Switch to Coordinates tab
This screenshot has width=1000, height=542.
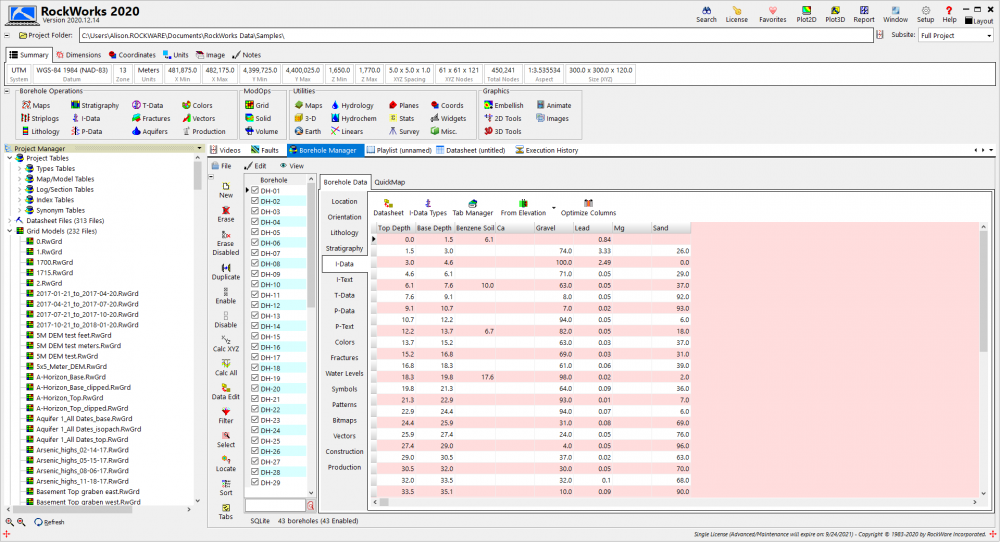(x=131, y=55)
